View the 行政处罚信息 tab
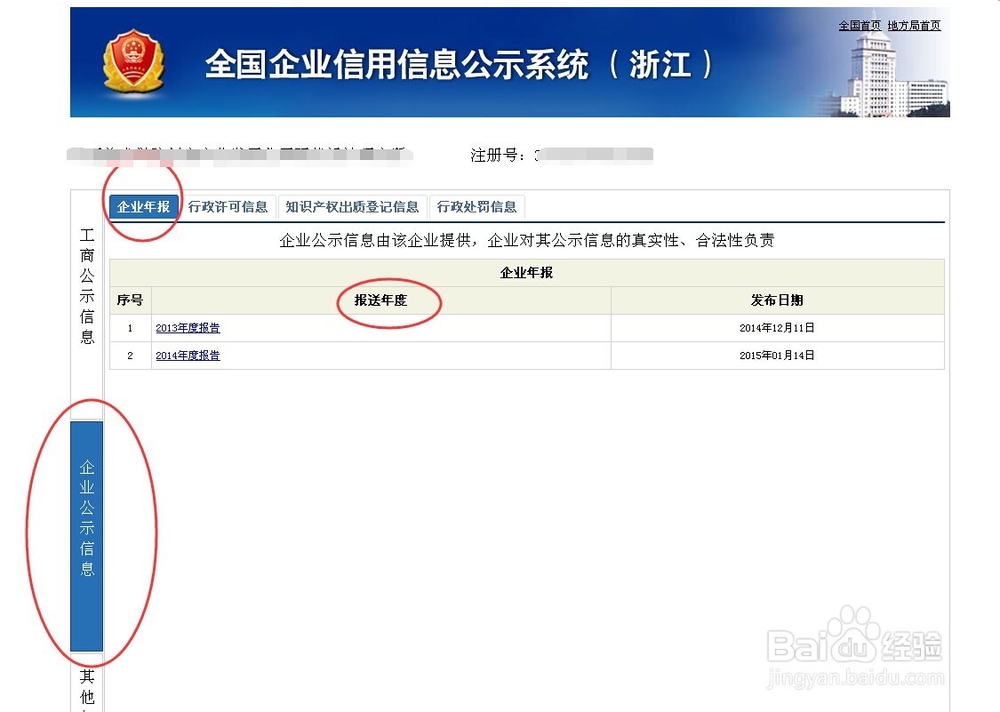Viewport: 1000px width, 712px height. click(x=478, y=206)
